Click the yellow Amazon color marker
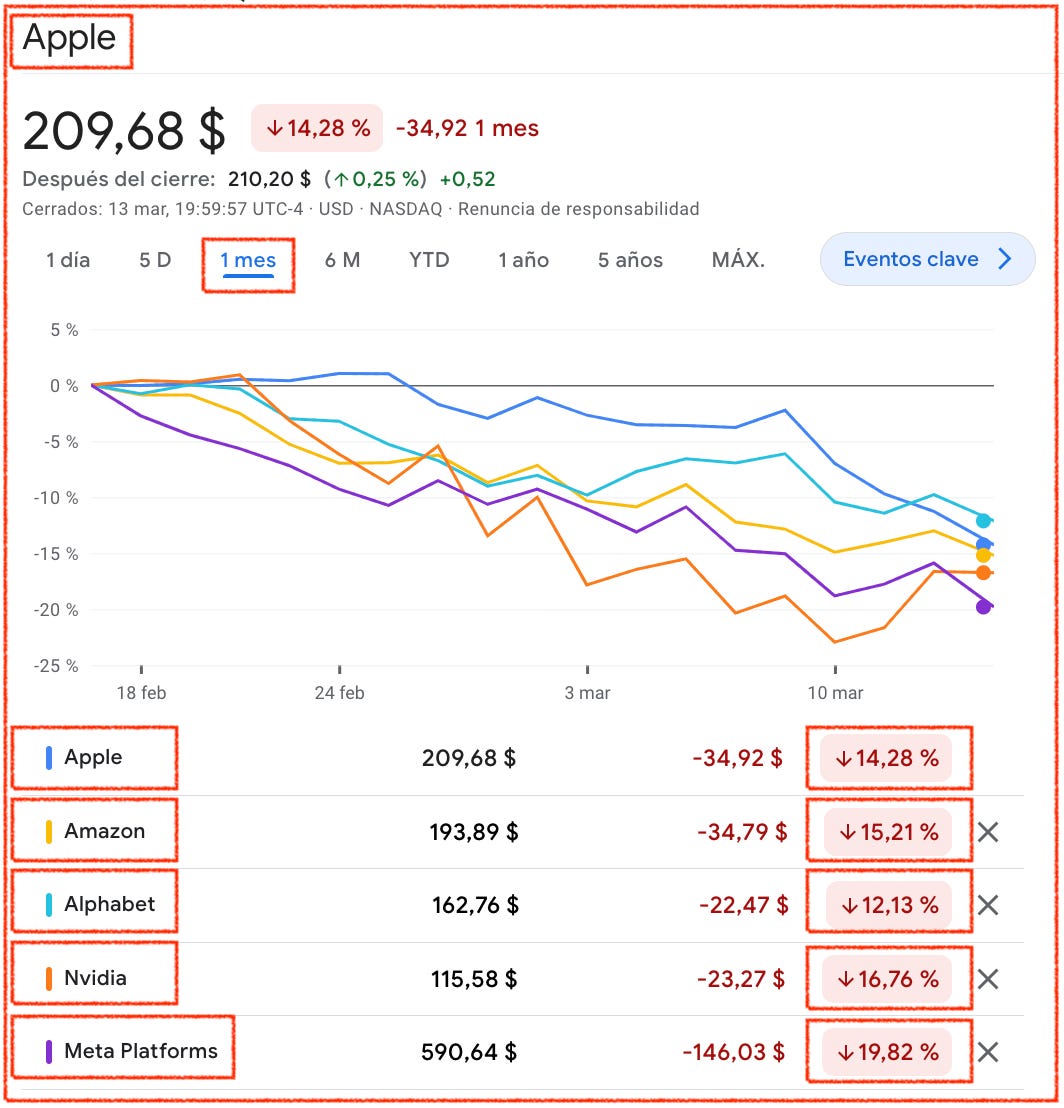Screen dimensions: 1064x1108 click(x=49, y=831)
